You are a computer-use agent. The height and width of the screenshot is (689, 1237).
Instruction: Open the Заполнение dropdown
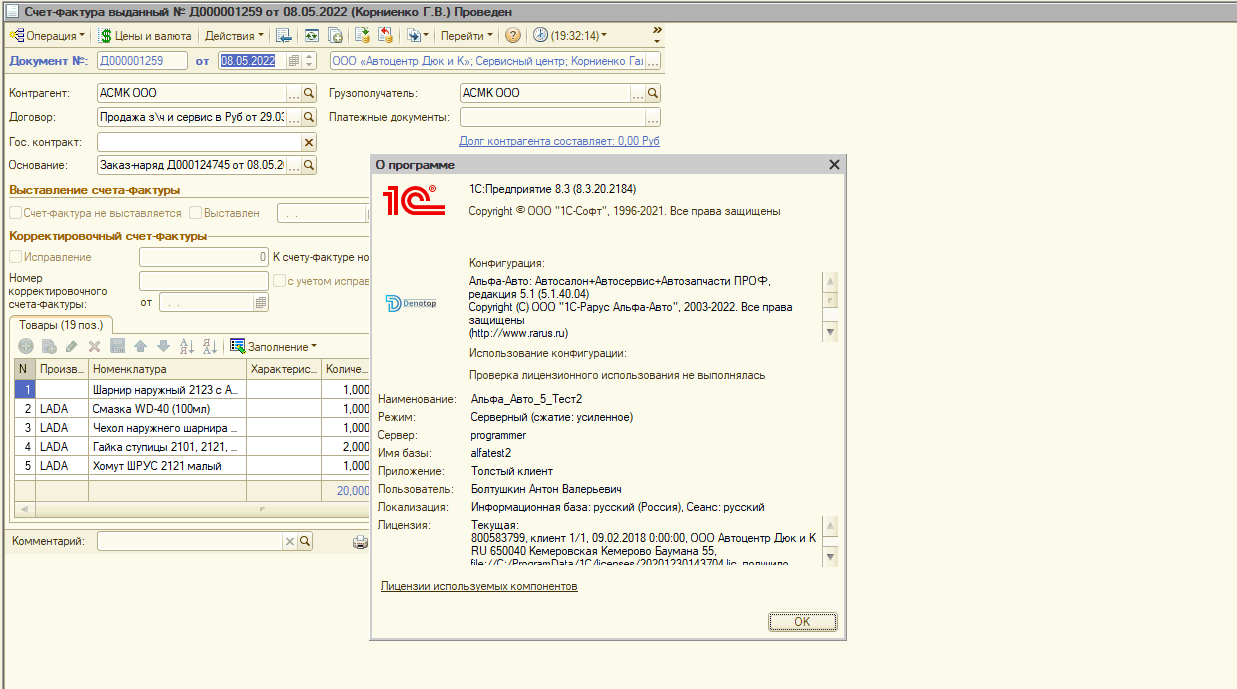[x=274, y=346]
